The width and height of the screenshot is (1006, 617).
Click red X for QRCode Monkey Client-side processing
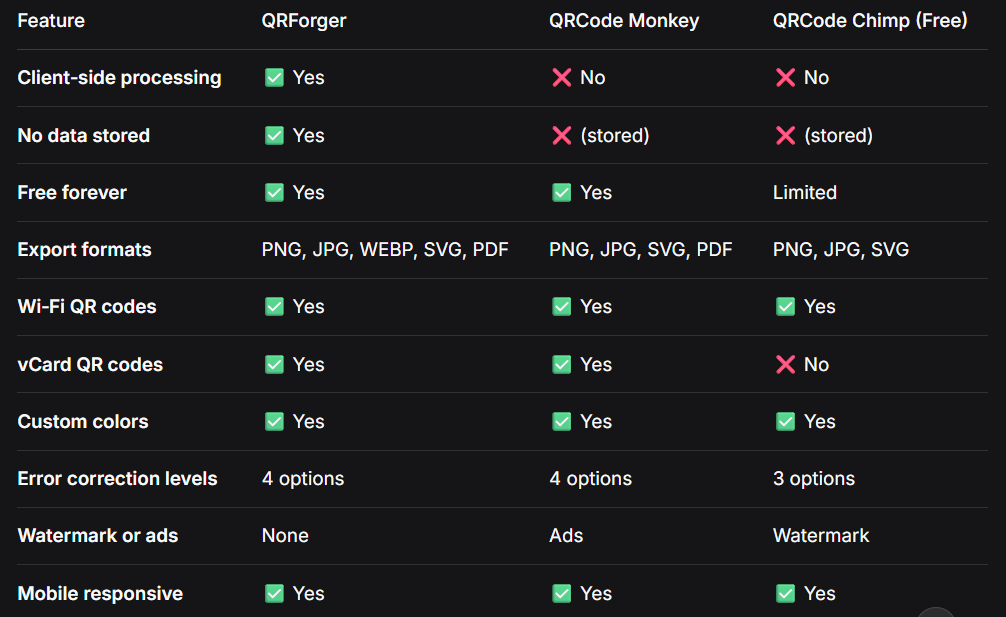(x=562, y=78)
